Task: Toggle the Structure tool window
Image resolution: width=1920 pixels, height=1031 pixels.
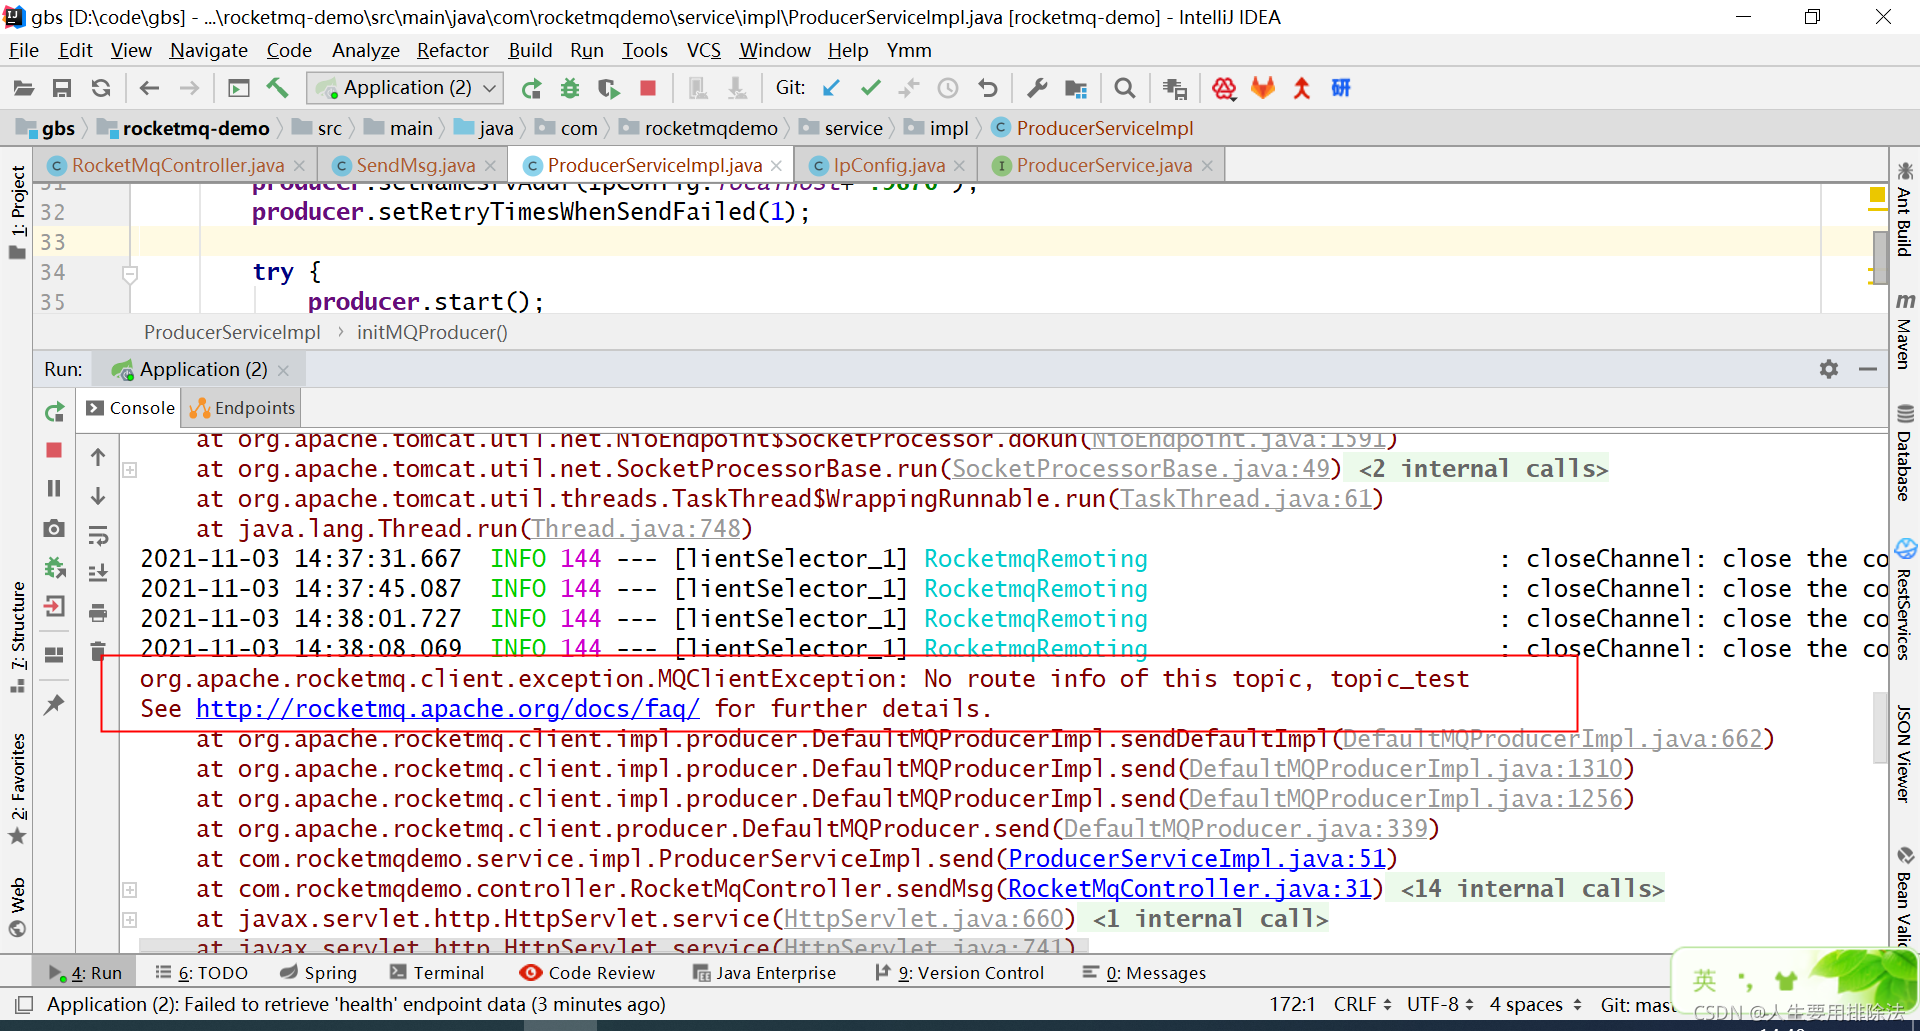Action: coord(17,636)
